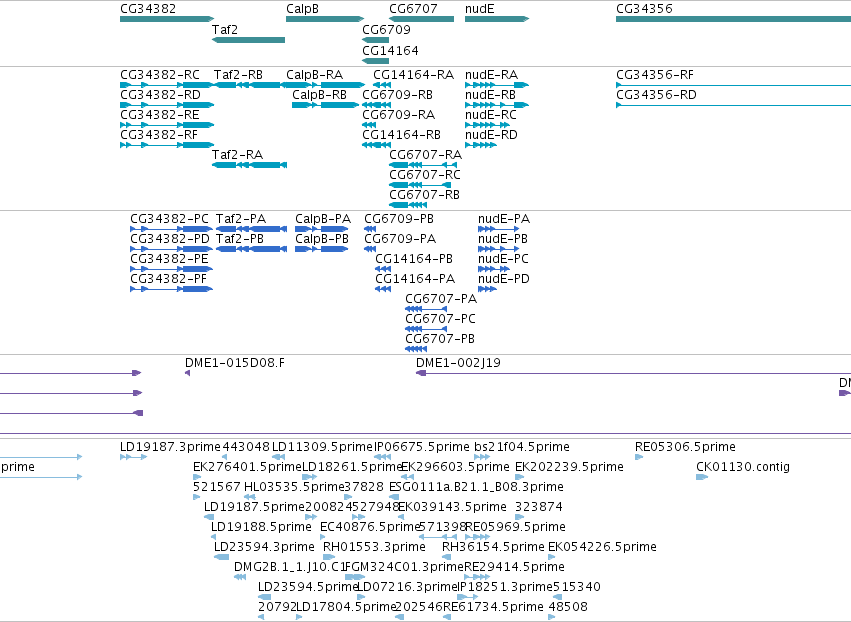This screenshot has width=851, height=622.
Task: Click the nudE gene label
Action: 480,9
